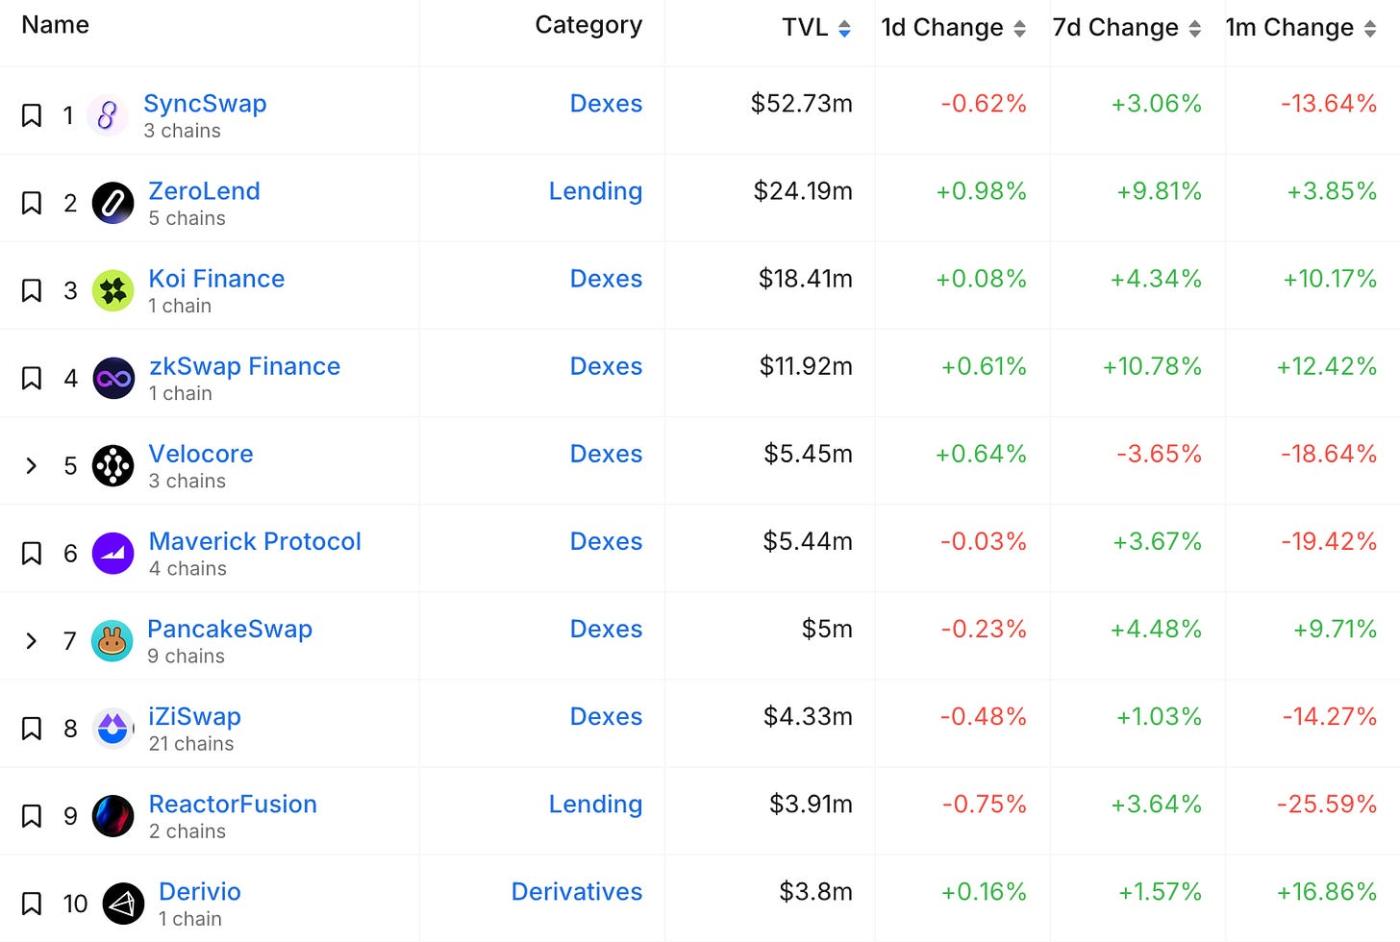Click the Koi Finance logo icon

[x=113, y=291]
